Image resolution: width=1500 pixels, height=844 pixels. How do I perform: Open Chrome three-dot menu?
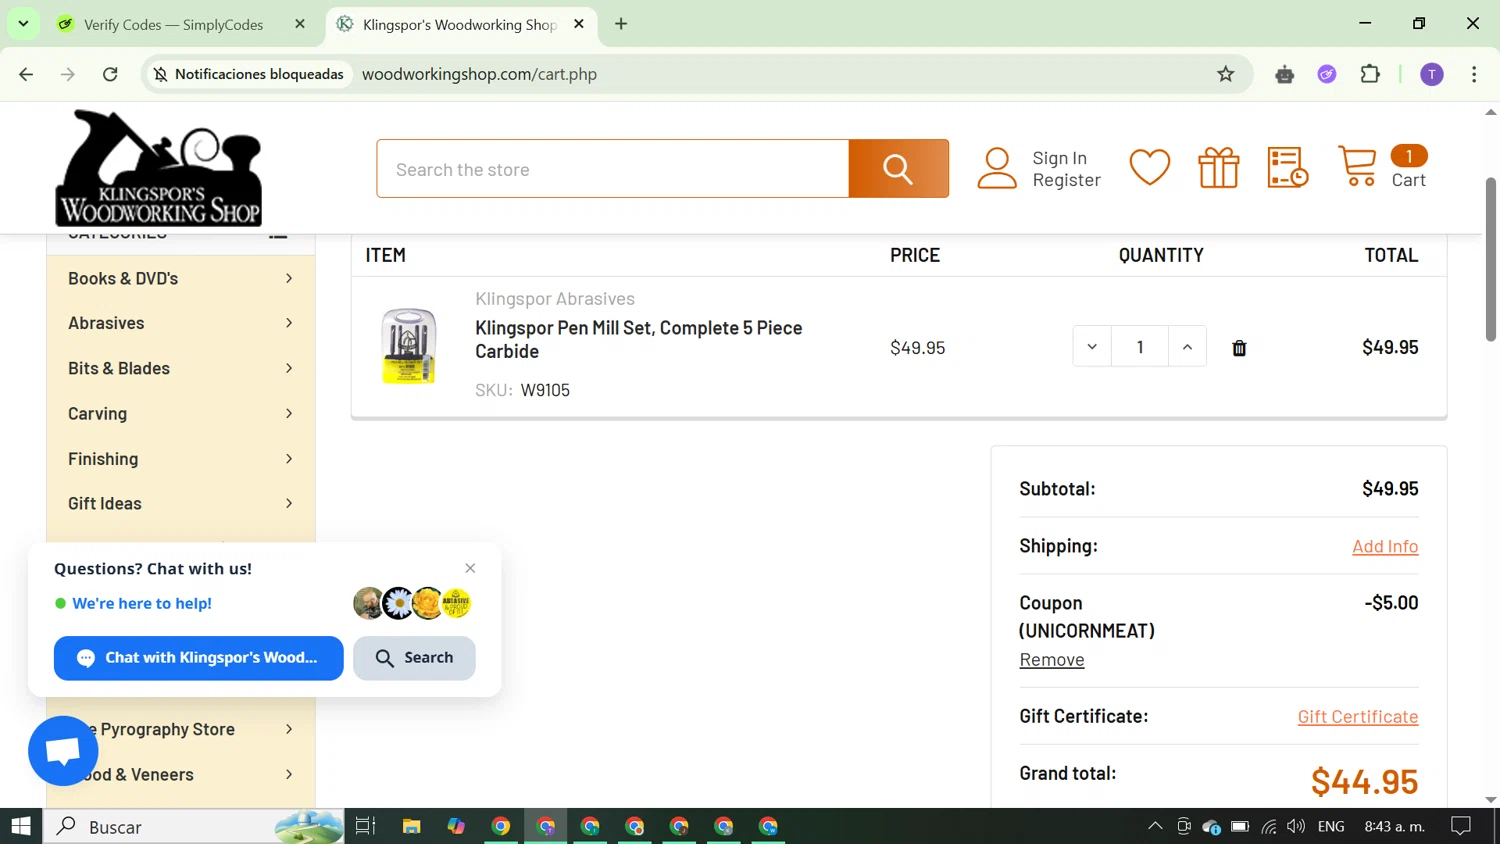(1474, 74)
